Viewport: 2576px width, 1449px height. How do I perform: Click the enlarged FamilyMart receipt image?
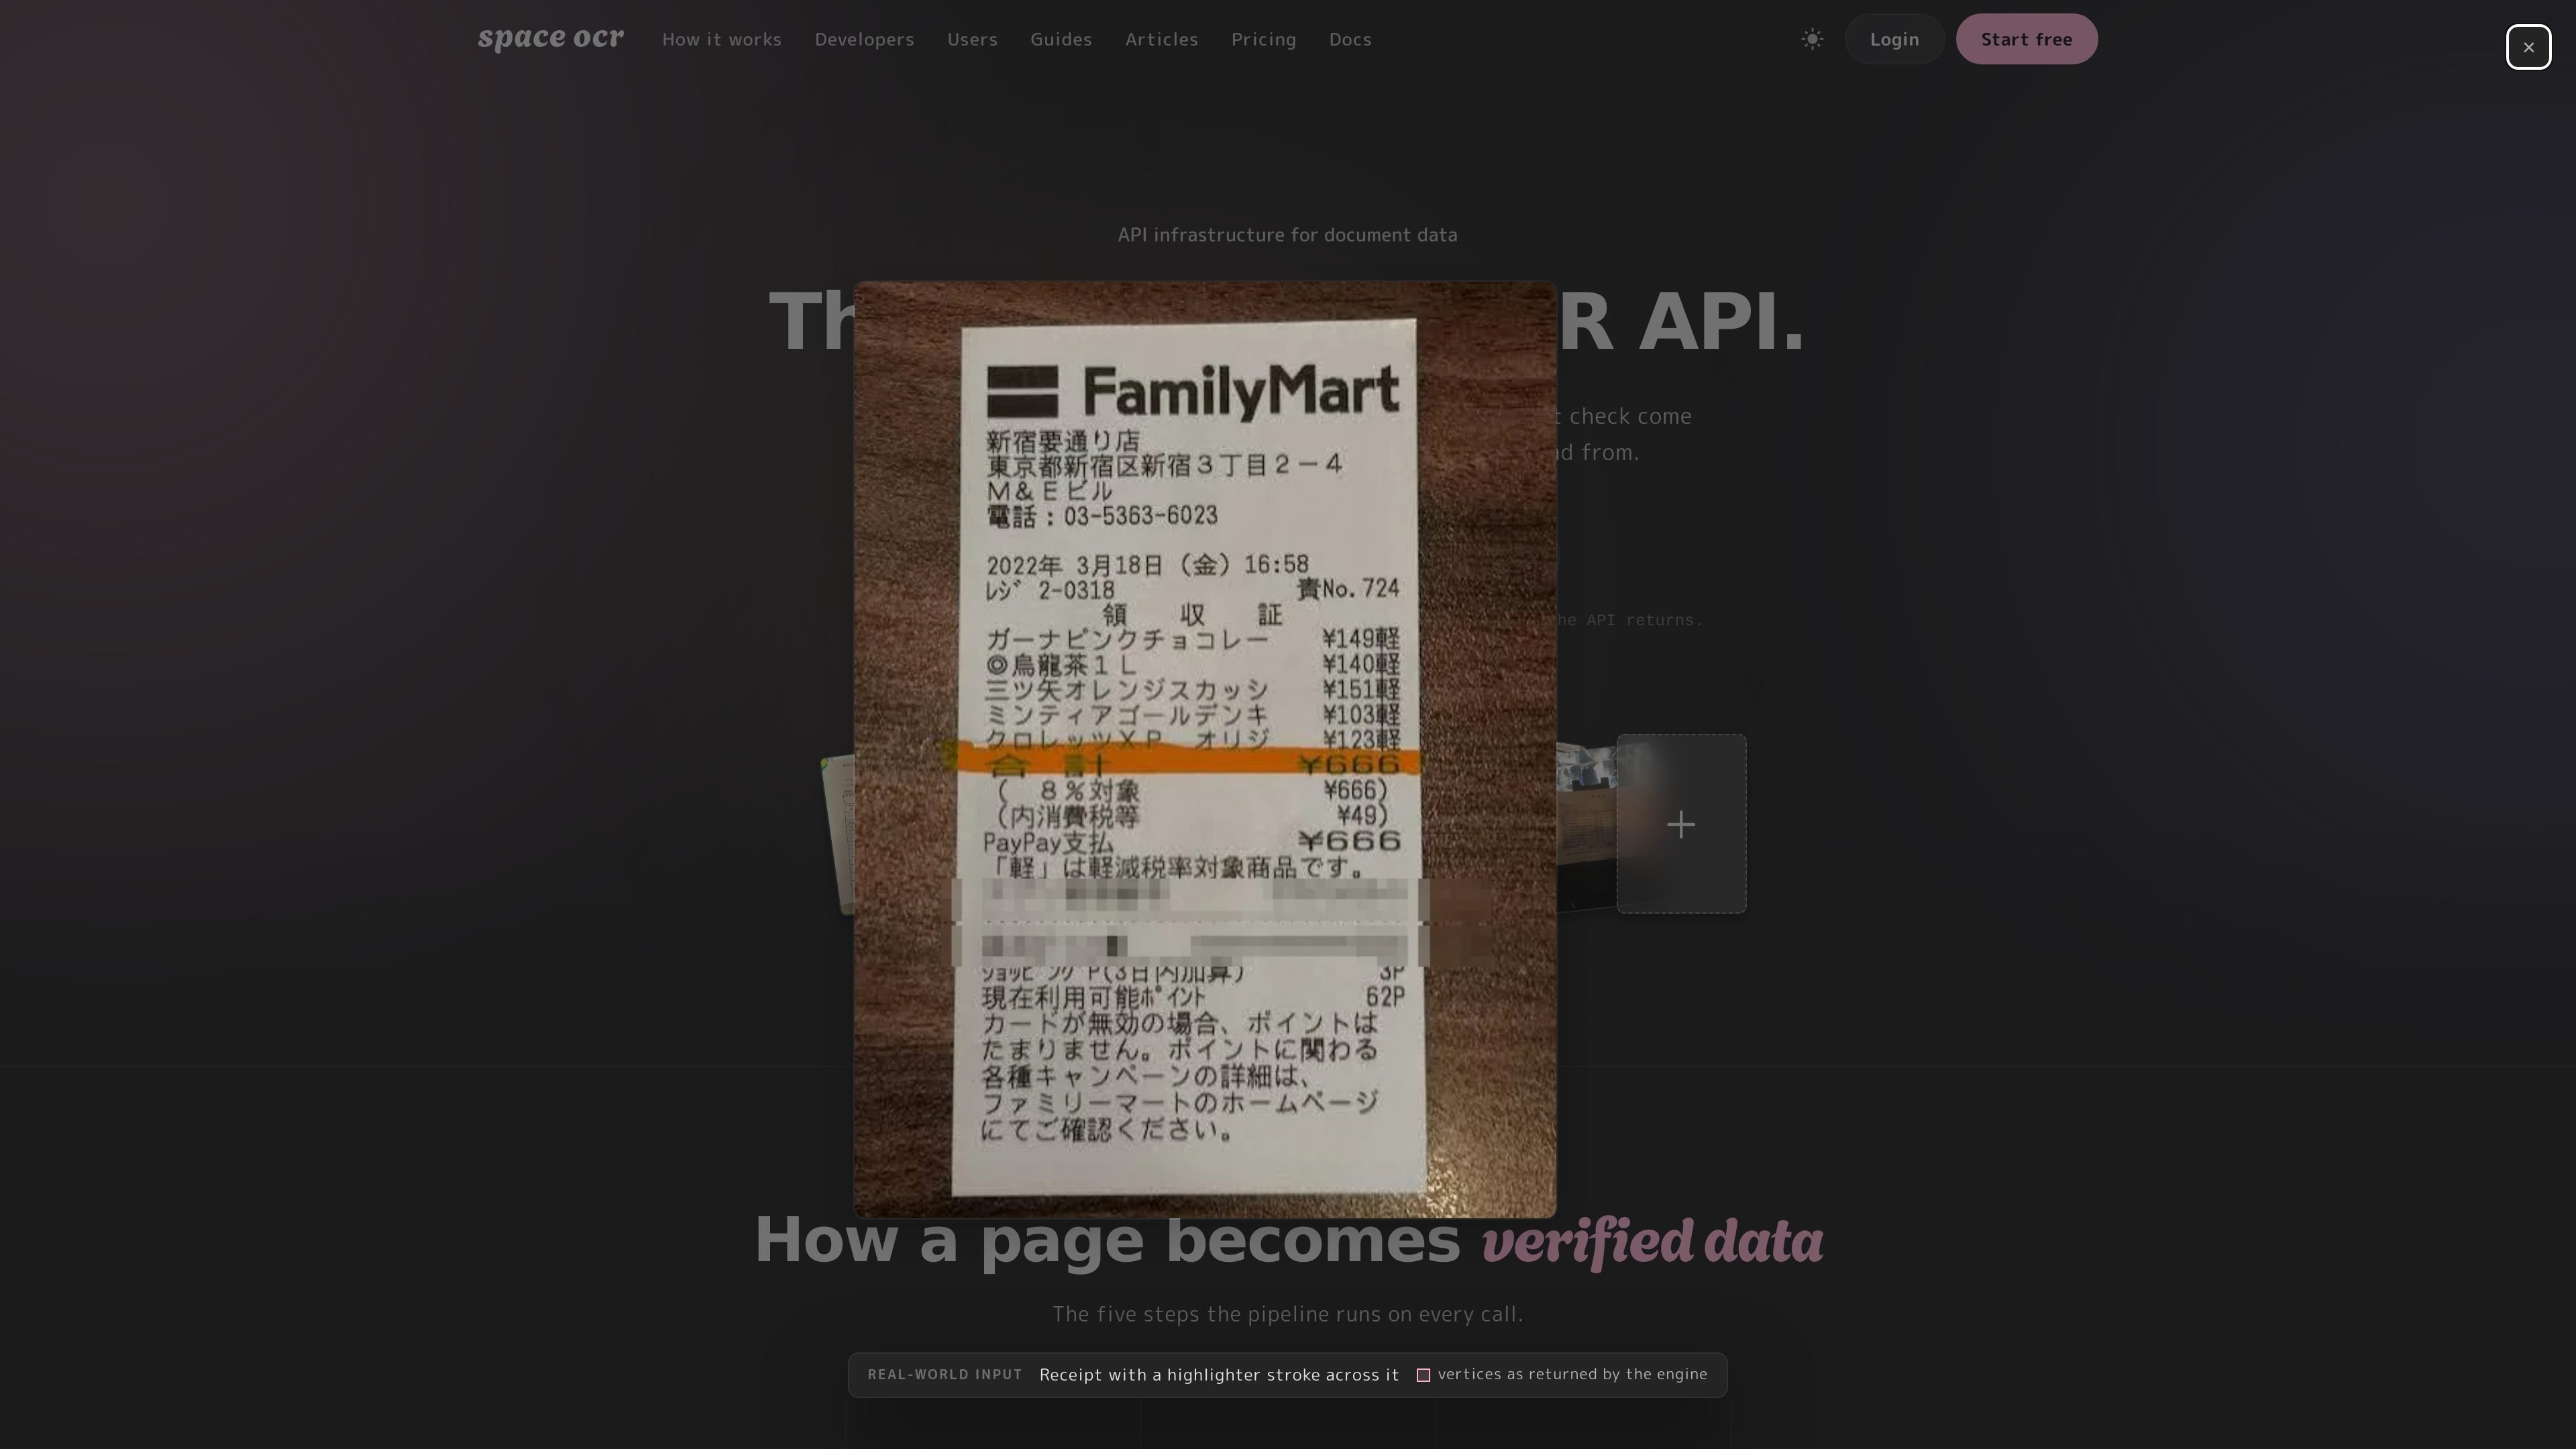pos(1205,750)
